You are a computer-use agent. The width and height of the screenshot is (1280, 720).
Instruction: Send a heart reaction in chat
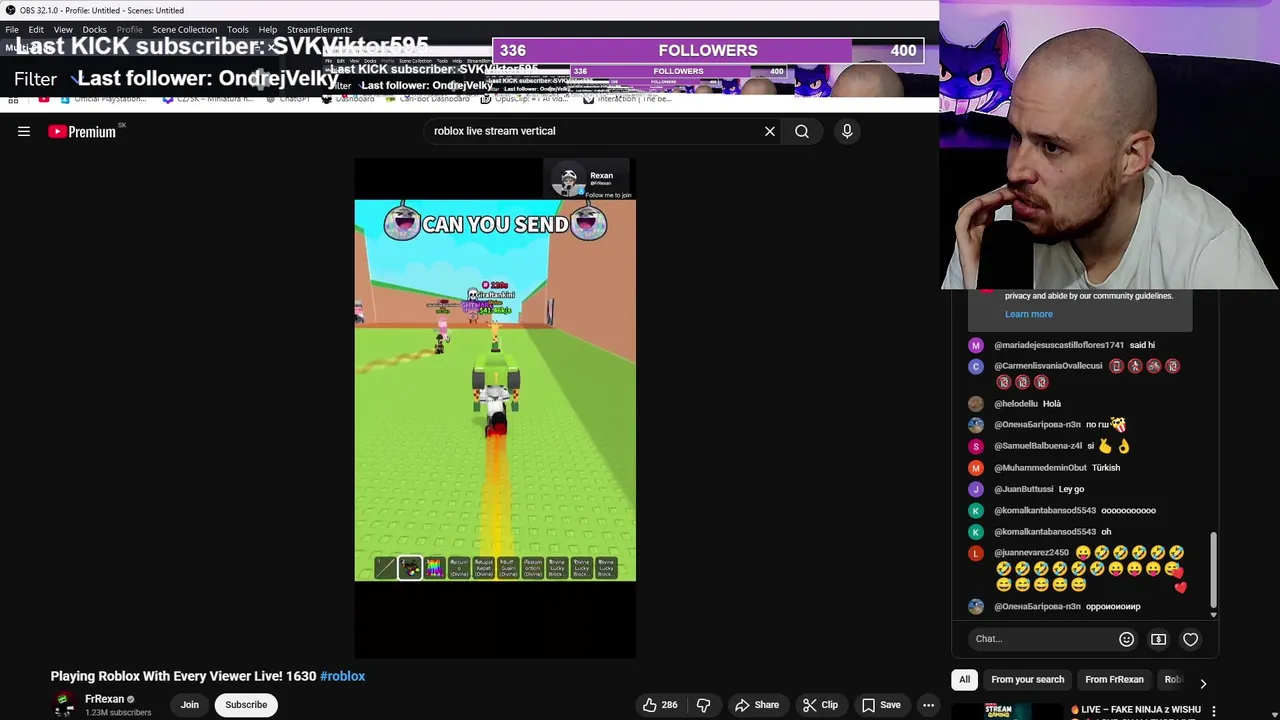point(1190,639)
